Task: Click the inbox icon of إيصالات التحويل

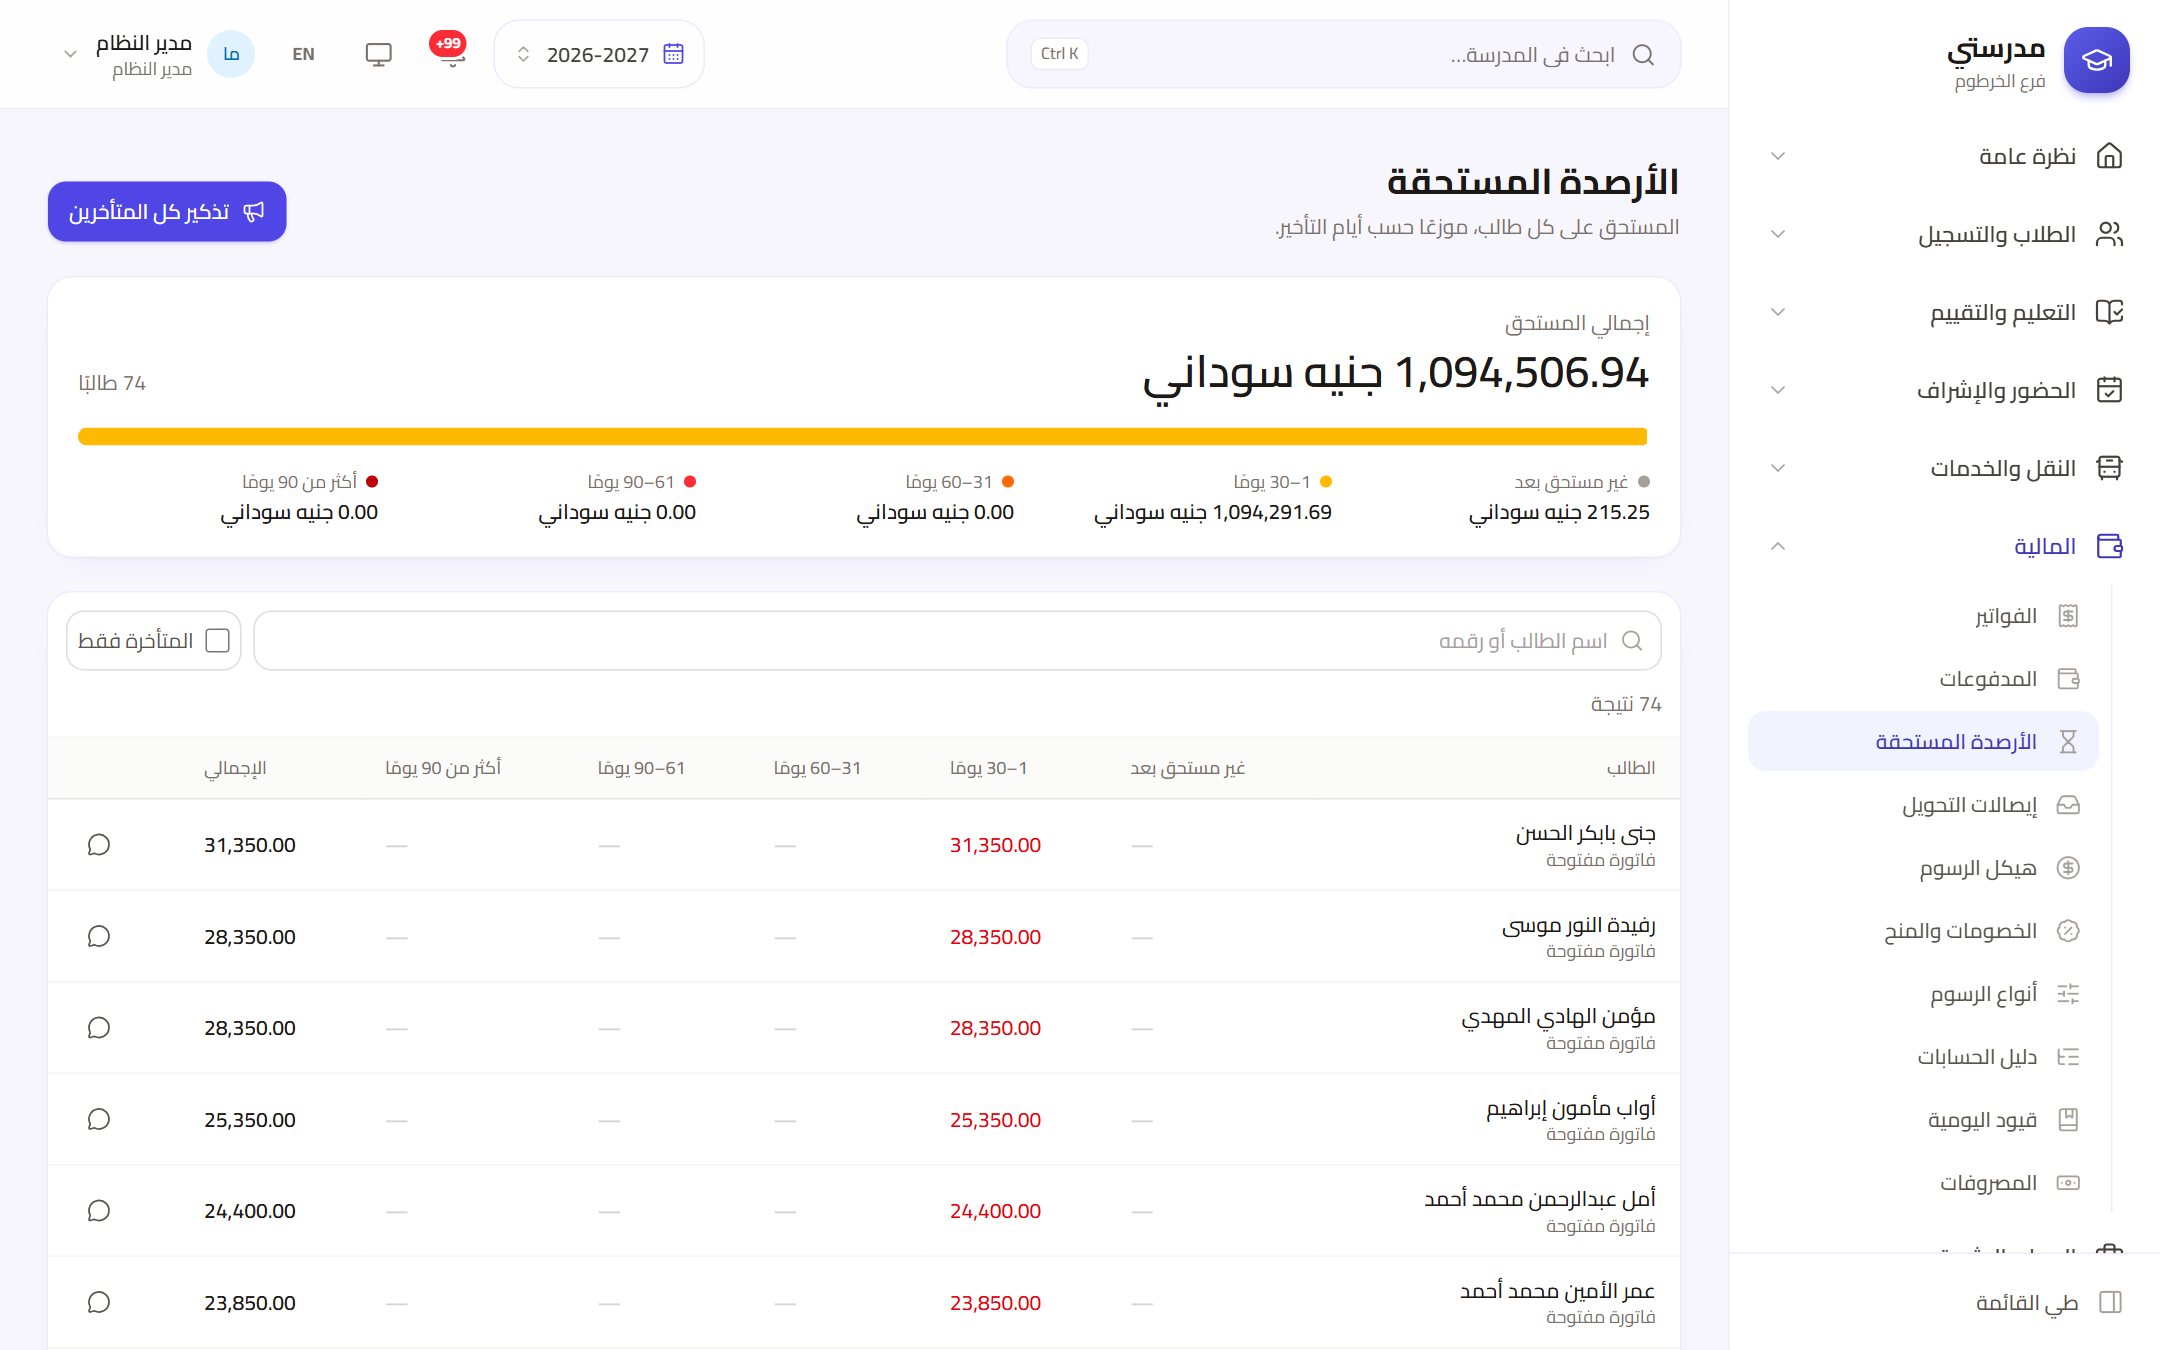Action: [2068, 805]
